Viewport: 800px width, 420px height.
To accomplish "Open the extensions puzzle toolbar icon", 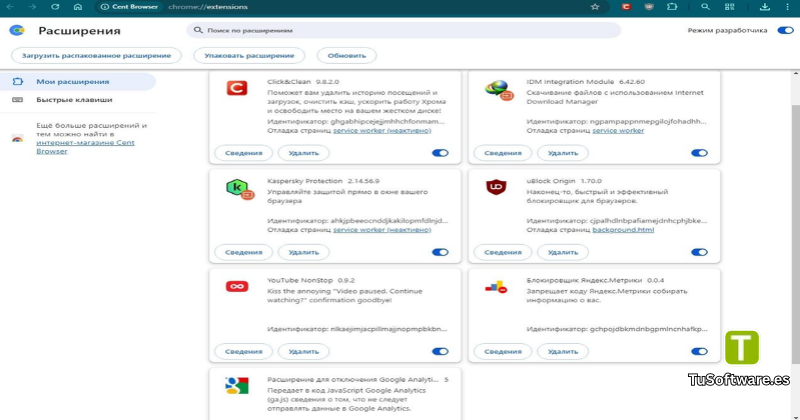I will [x=672, y=7].
